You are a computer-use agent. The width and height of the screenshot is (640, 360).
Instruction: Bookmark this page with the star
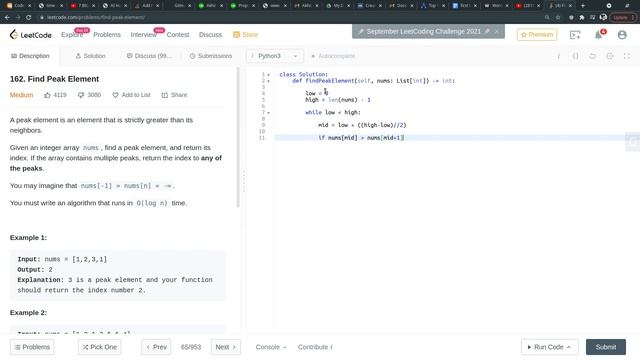click(x=558, y=18)
